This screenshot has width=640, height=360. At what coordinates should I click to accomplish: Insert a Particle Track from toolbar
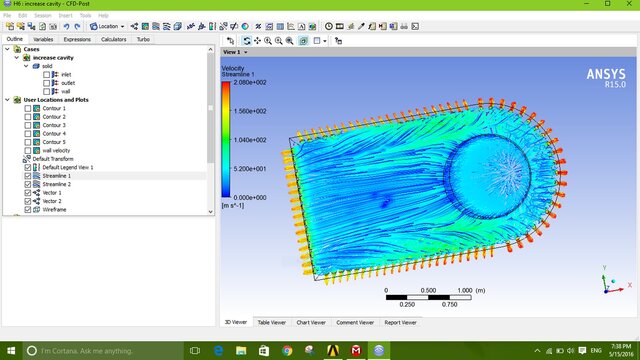[x=167, y=27]
